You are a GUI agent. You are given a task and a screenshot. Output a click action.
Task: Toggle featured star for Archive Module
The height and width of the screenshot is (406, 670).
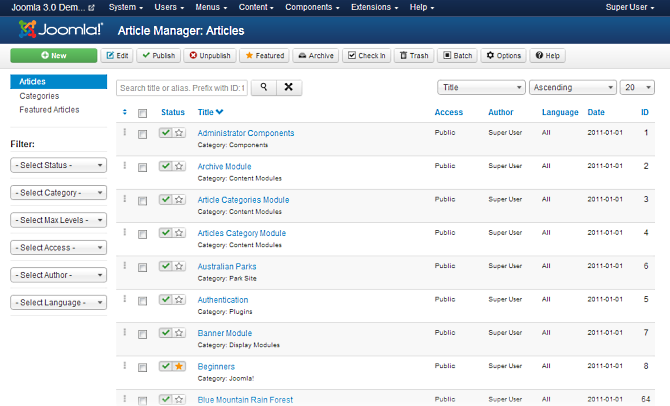tap(179, 166)
